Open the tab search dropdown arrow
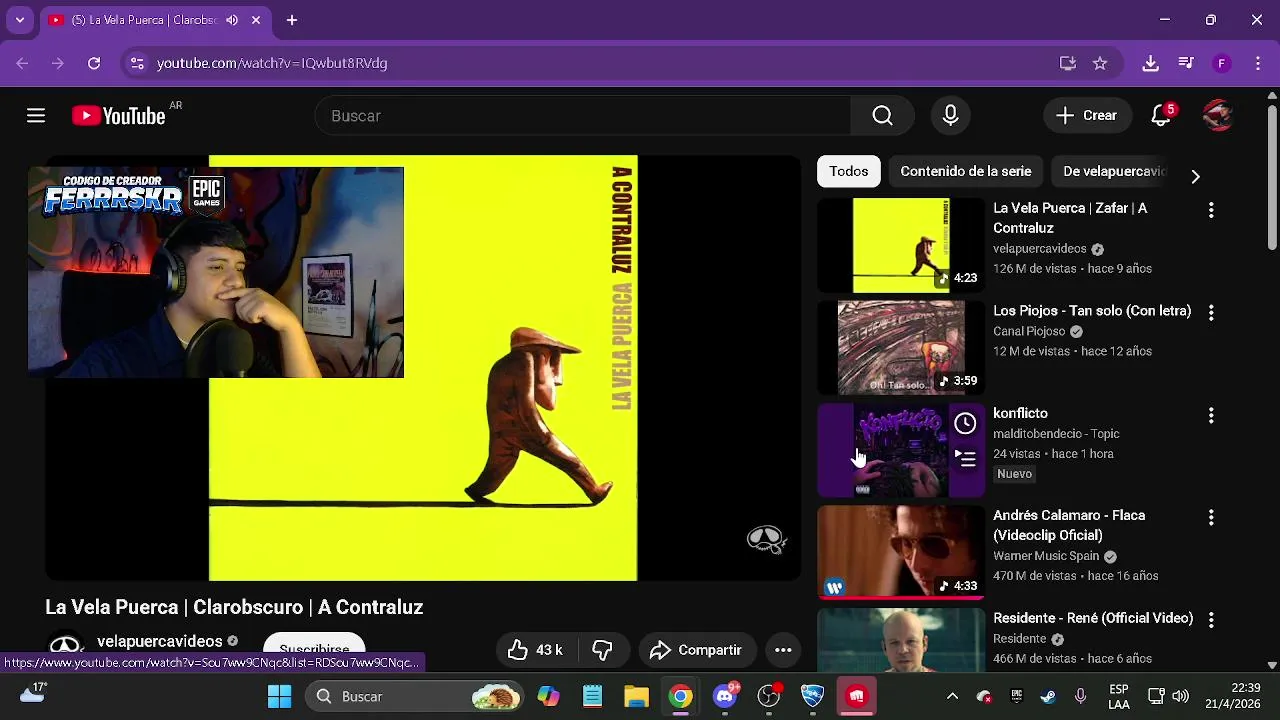Screen dimensions: 1280x720 pyautogui.click(x=20, y=20)
